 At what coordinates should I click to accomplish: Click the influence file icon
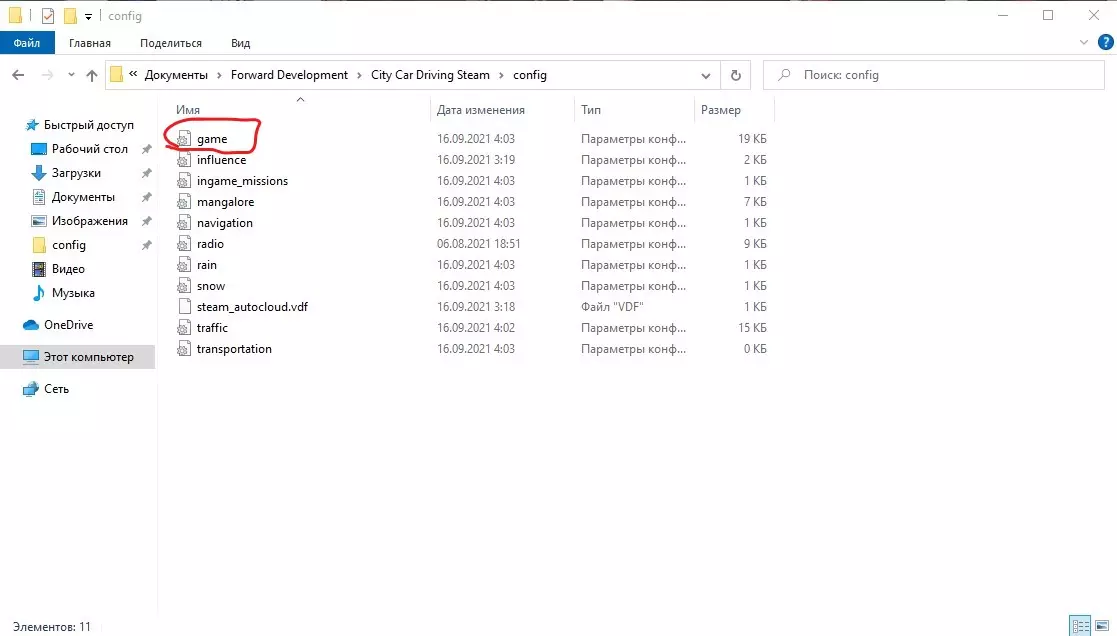point(184,160)
